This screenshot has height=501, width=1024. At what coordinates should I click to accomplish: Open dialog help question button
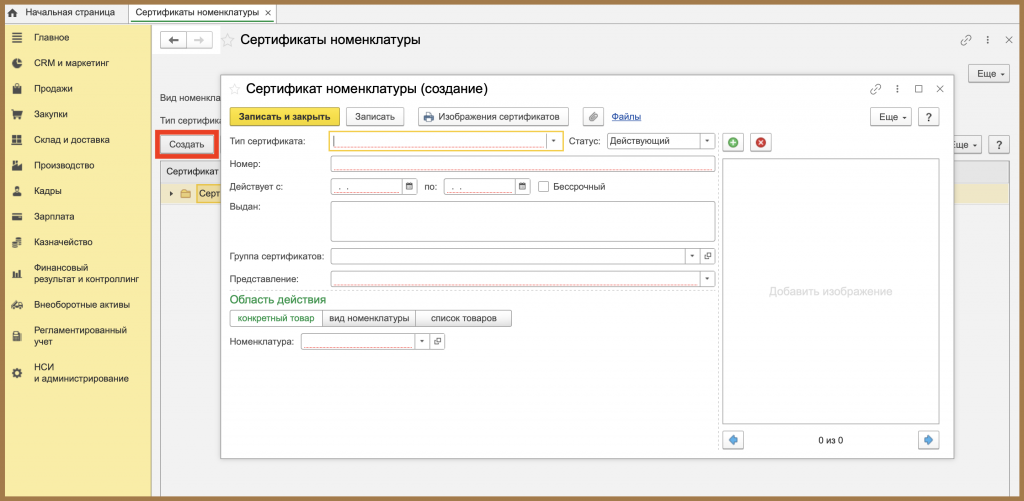point(928,117)
